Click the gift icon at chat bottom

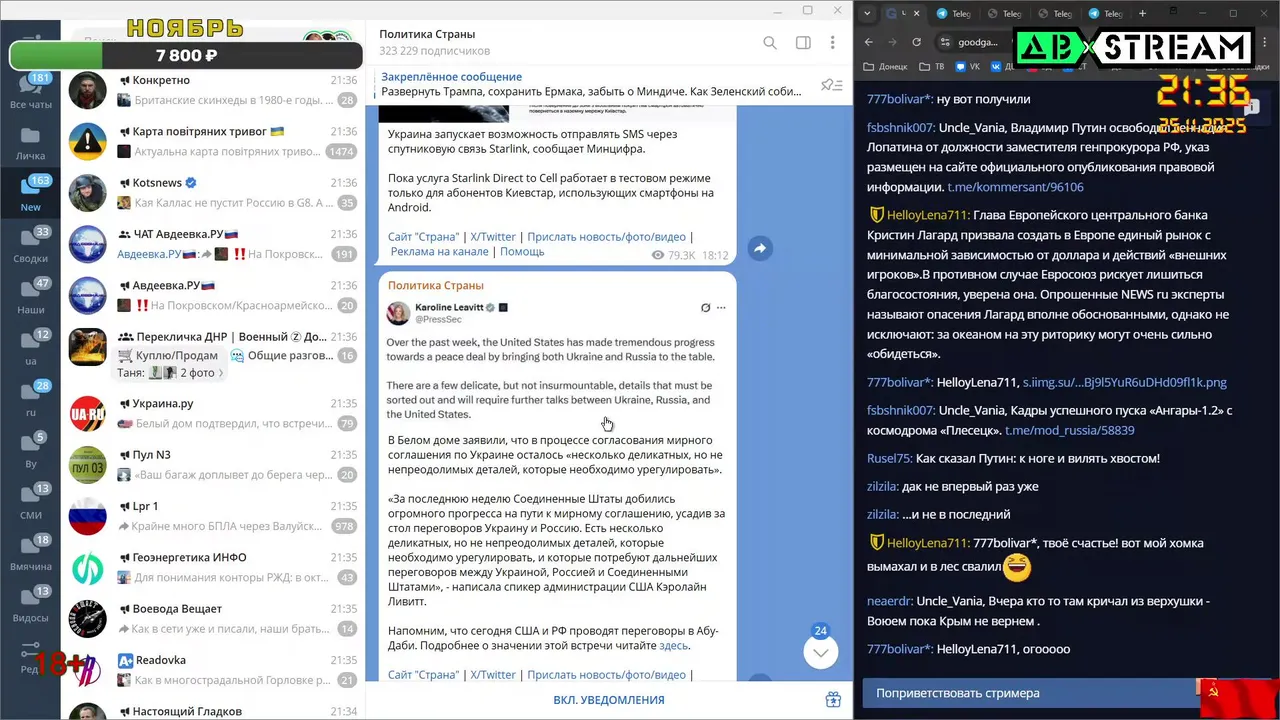[x=833, y=700]
